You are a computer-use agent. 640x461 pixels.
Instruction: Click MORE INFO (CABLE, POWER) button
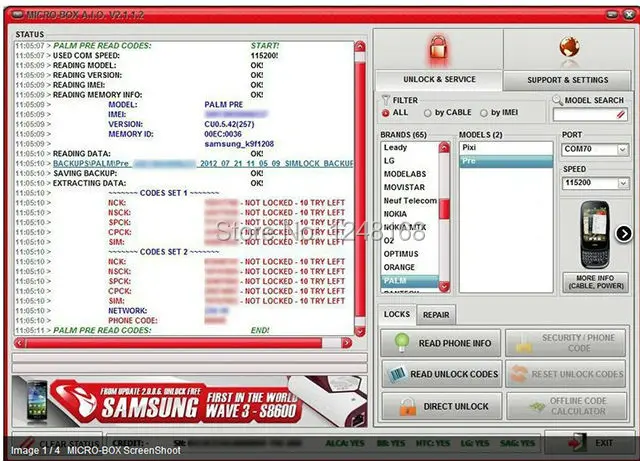pyautogui.click(x=596, y=282)
